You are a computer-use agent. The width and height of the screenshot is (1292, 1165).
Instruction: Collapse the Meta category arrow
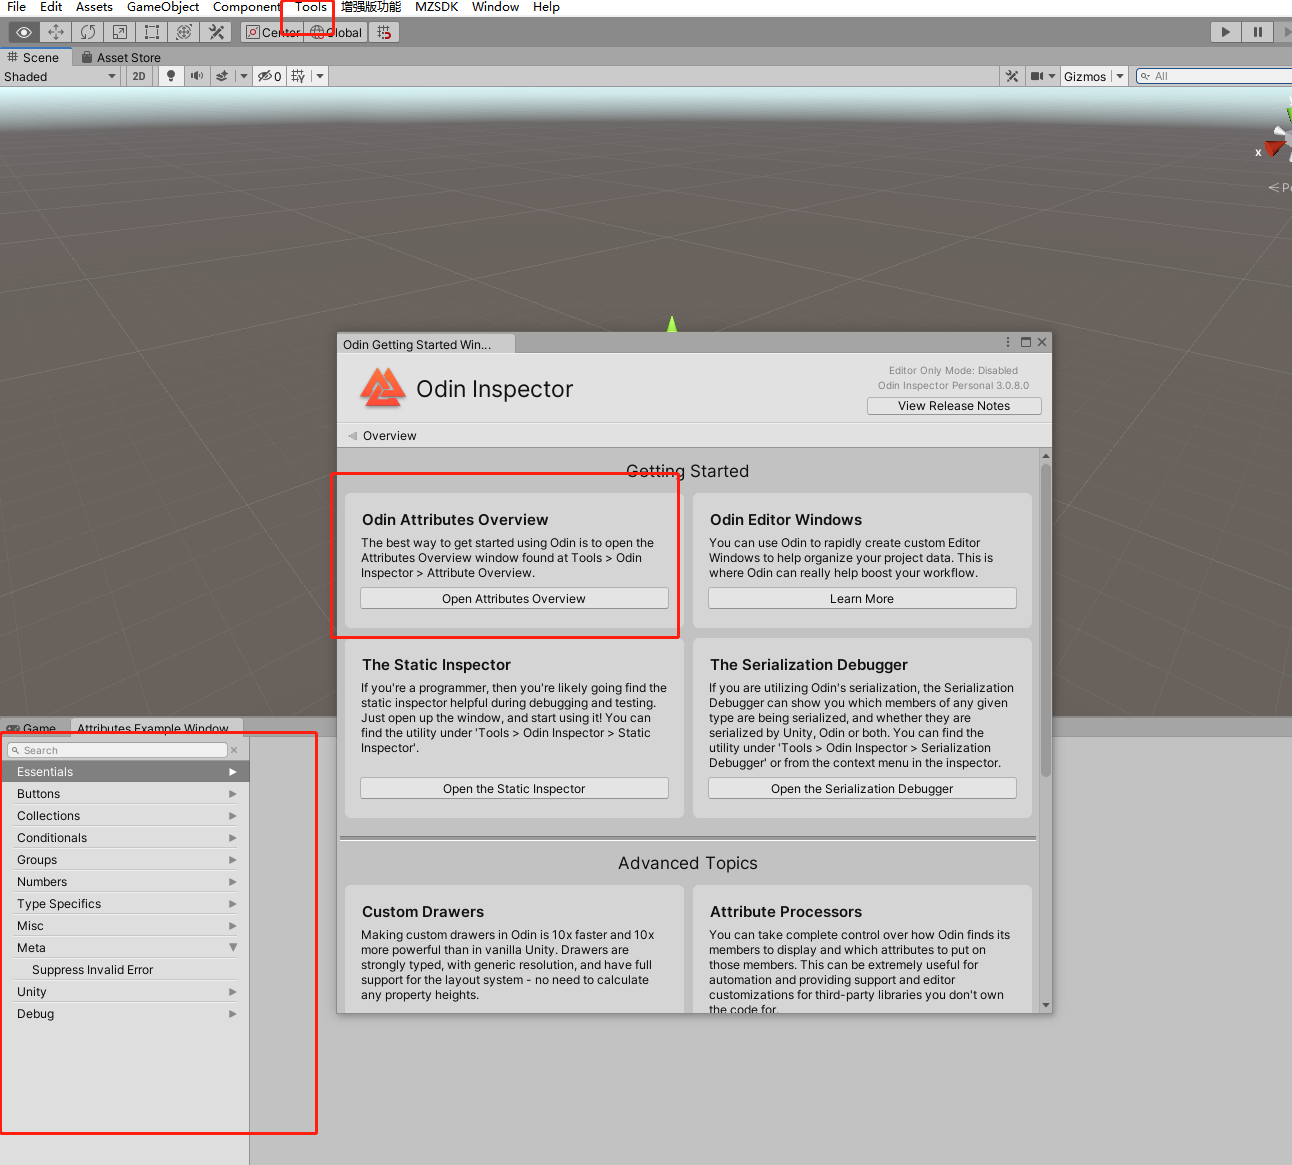point(233,948)
